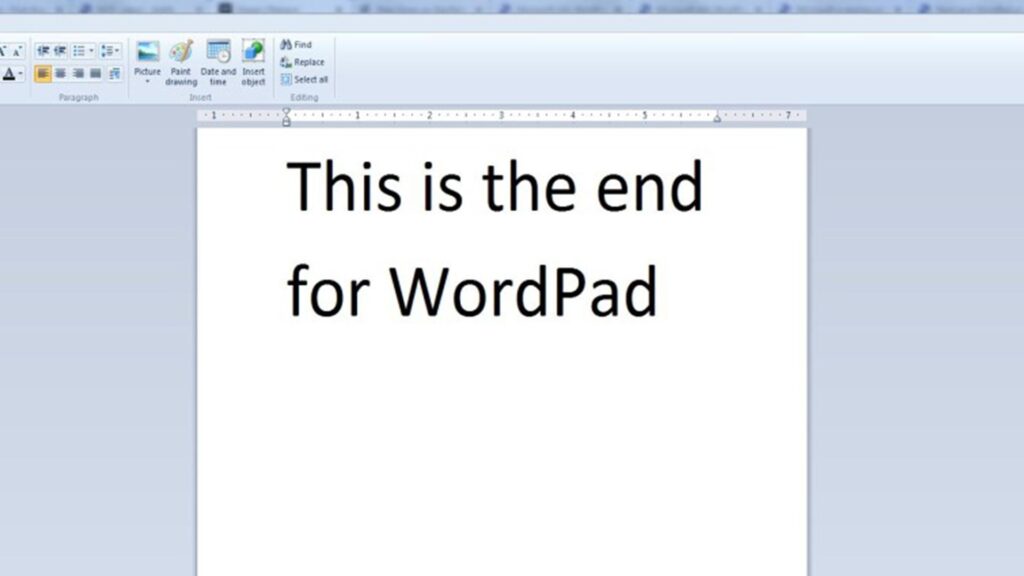The image size is (1024, 576).
Task: Decrease the paragraph indent
Action: pos(42,48)
